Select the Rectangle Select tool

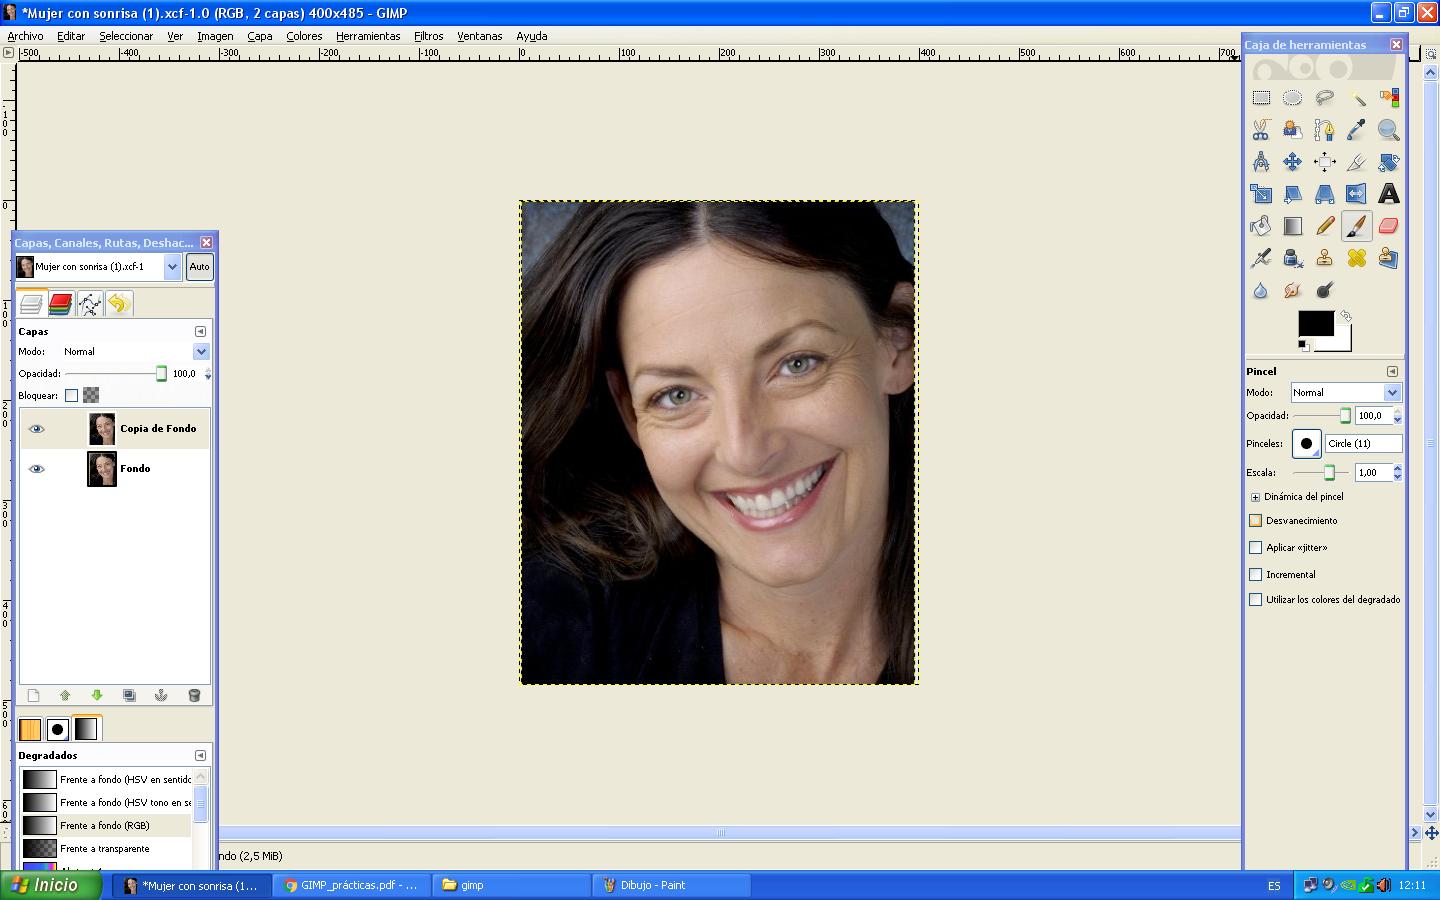click(x=1261, y=98)
